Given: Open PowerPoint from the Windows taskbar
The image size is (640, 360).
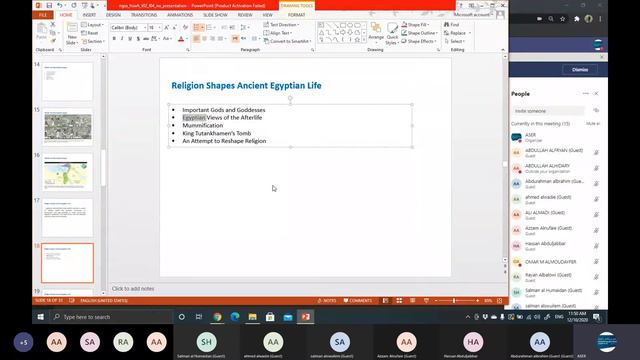Looking at the screenshot, I should click(x=306, y=317).
